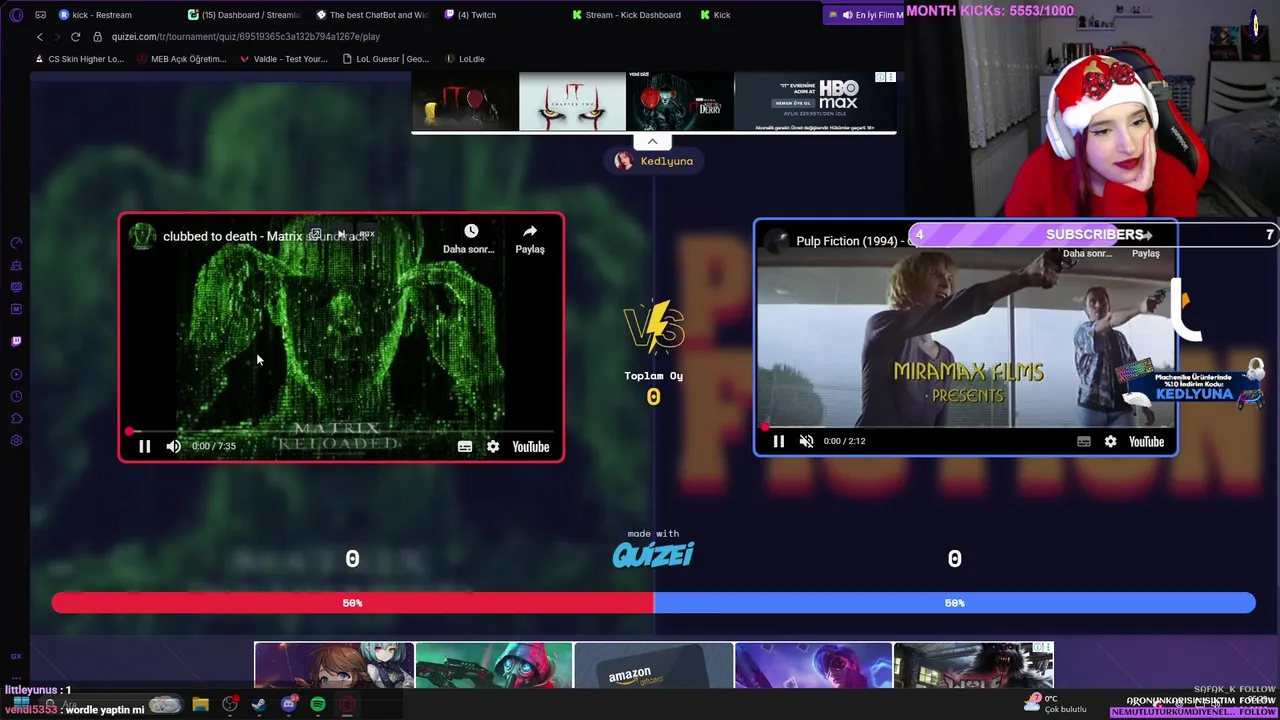Go back to the previous page
Viewport: 1280px width, 720px height.
coord(40,37)
